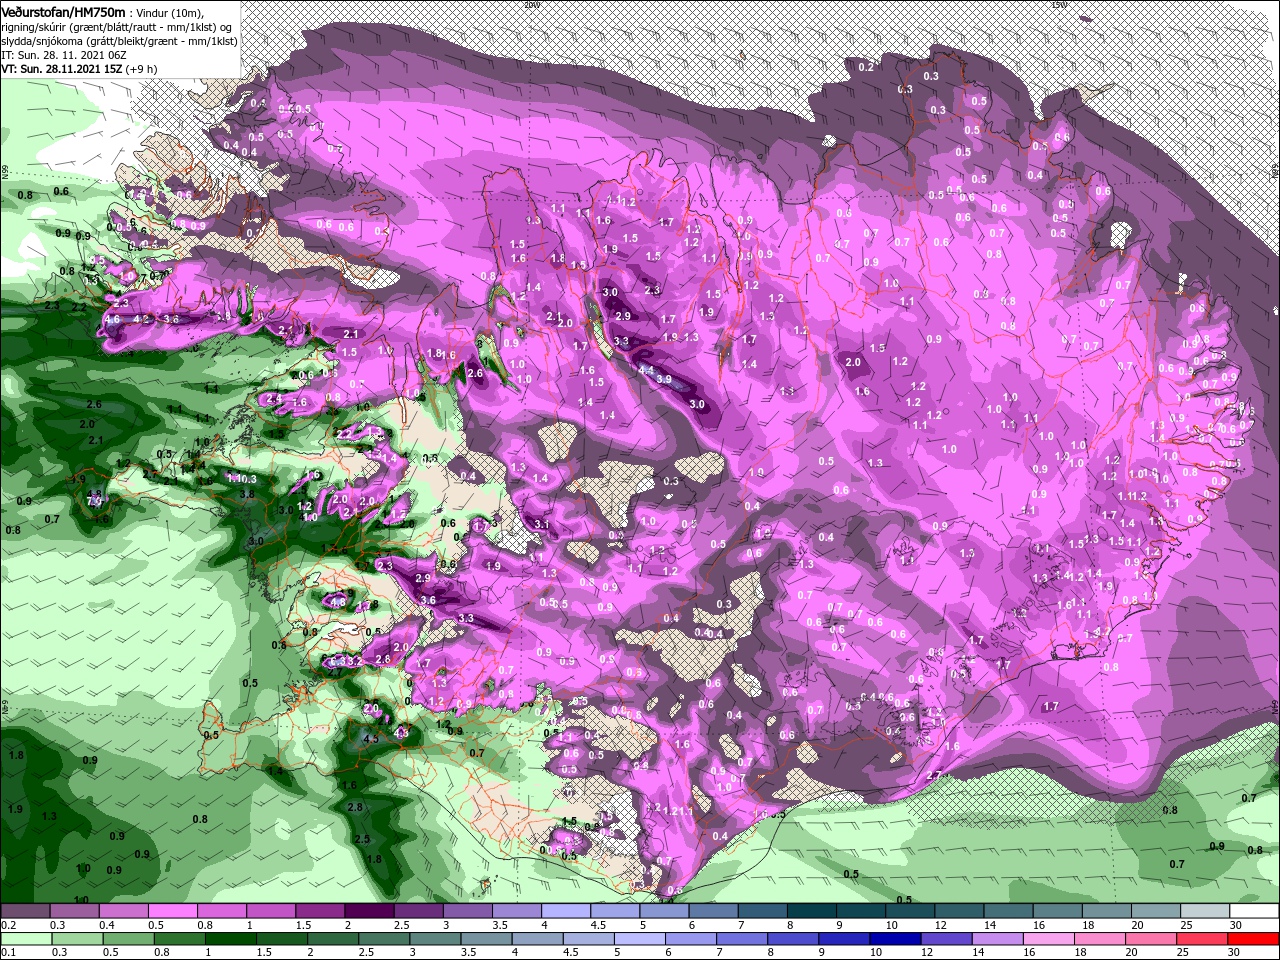
Task: Pick the light grey swatch above upper-row '25'
Action: pyautogui.click(x=1205, y=910)
